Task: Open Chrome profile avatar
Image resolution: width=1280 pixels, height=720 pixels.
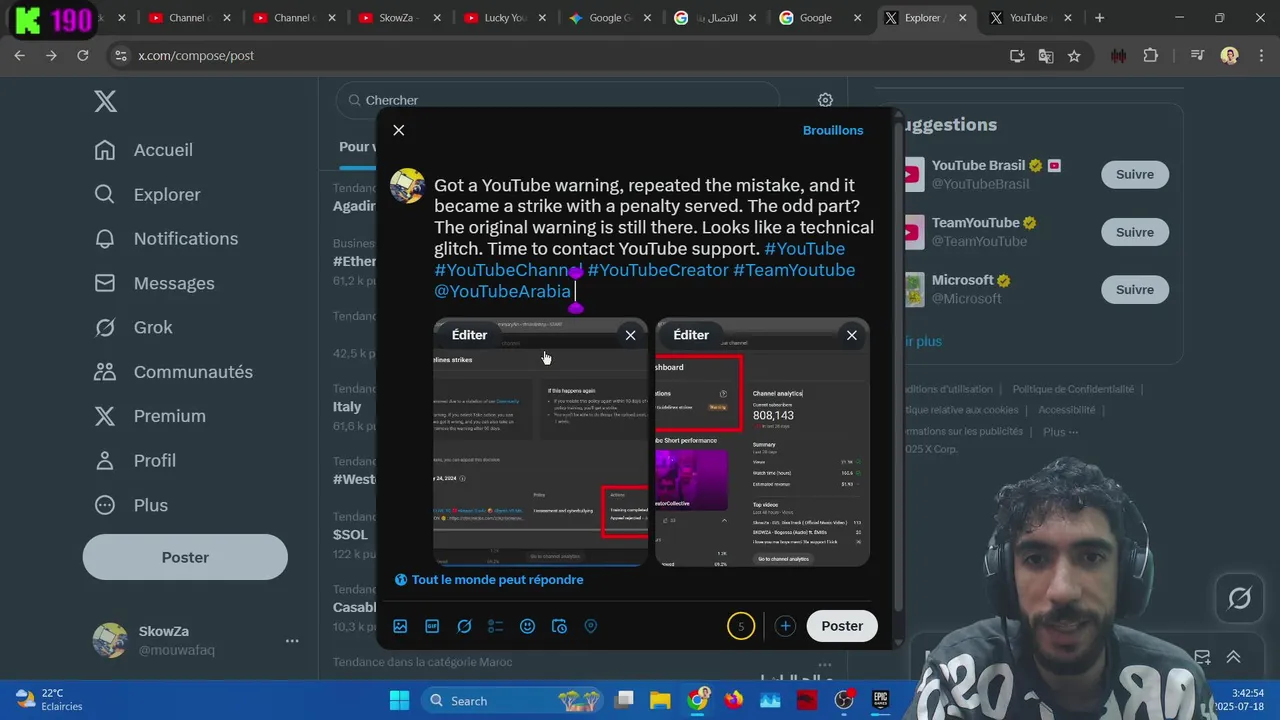Action: click(x=1229, y=56)
